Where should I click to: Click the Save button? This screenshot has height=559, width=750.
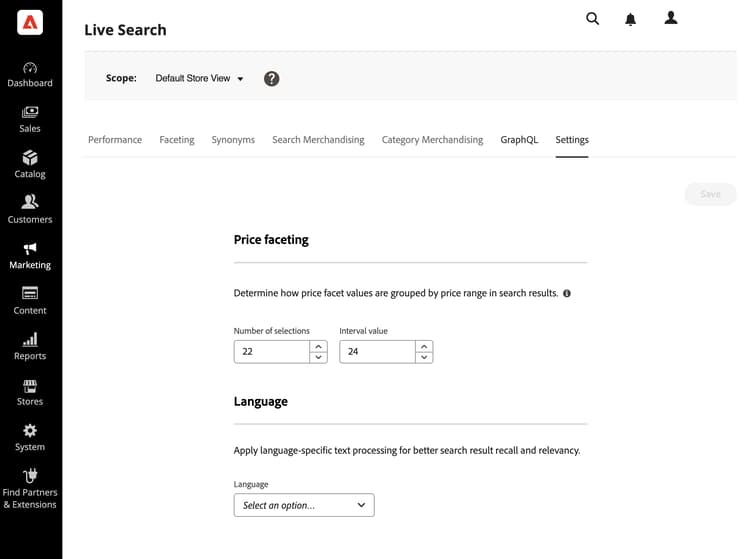pyautogui.click(x=710, y=194)
